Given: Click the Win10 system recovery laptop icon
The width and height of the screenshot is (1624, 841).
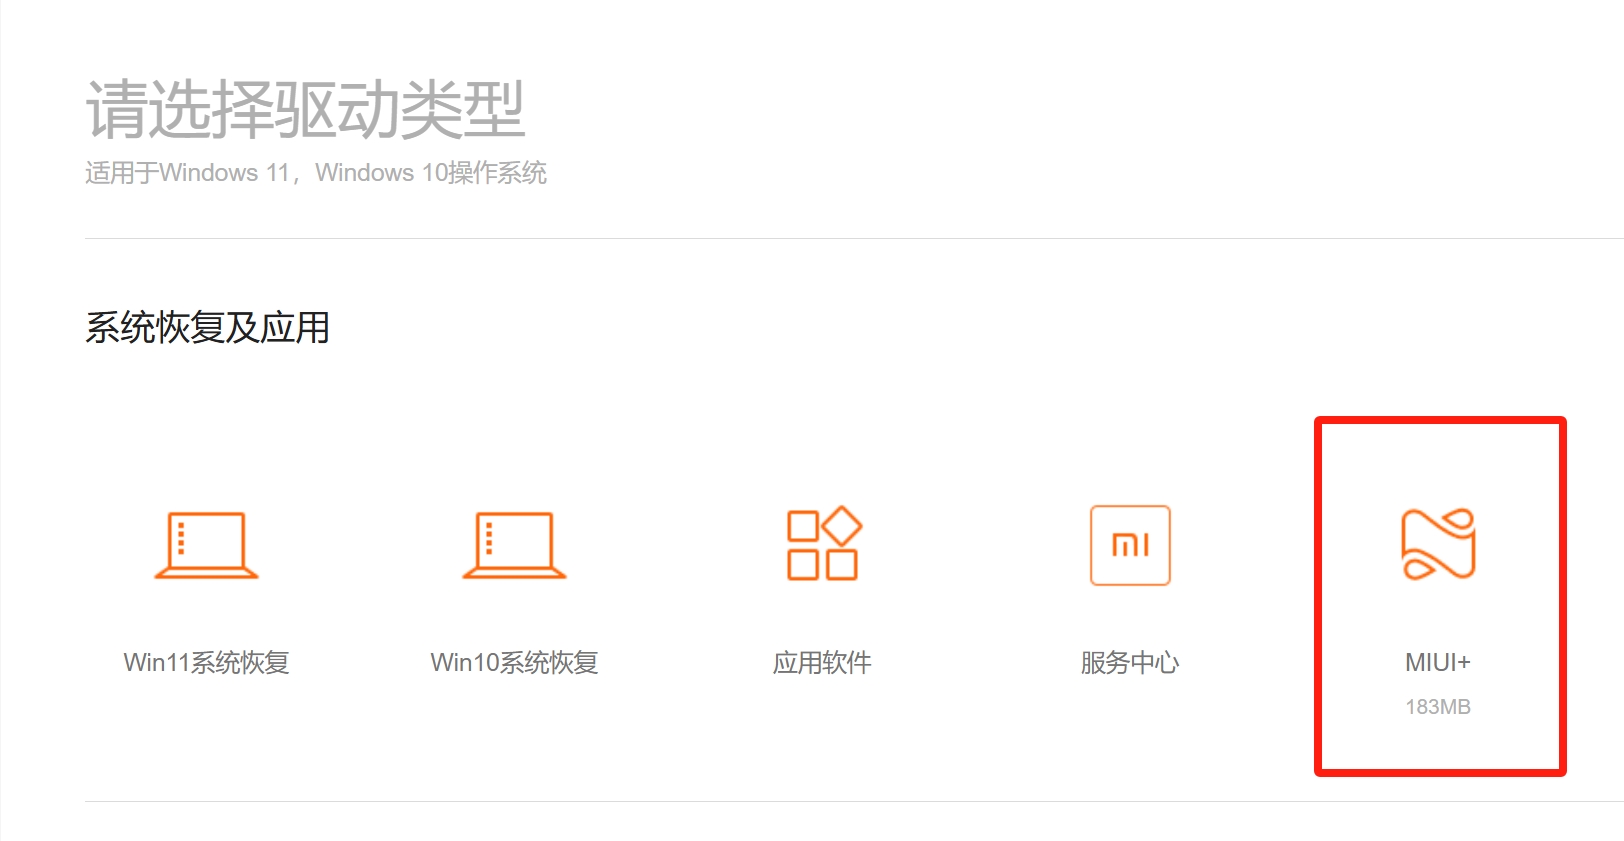Looking at the screenshot, I should pyautogui.click(x=514, y=545).
